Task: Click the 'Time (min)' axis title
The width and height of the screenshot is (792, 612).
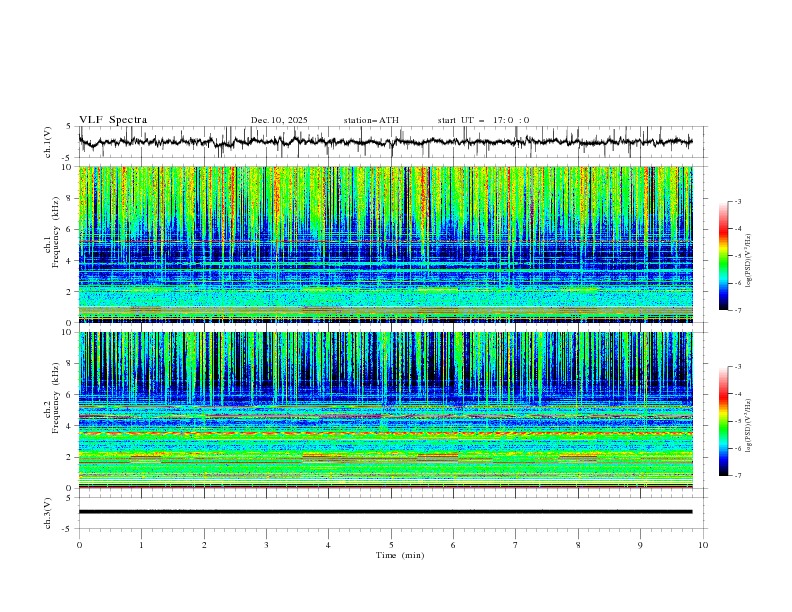Action: 400,555
